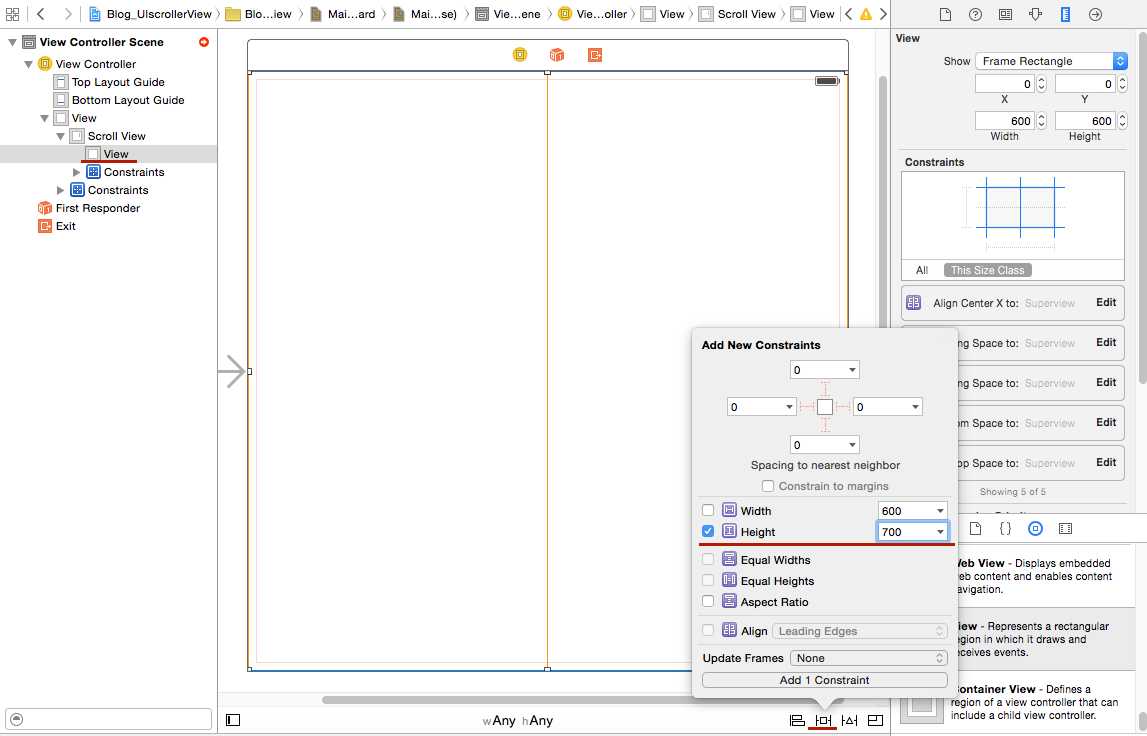Select yellow View Controller icon in scene dock
This screenshot has width=1147, height=736.
(519, 55)
